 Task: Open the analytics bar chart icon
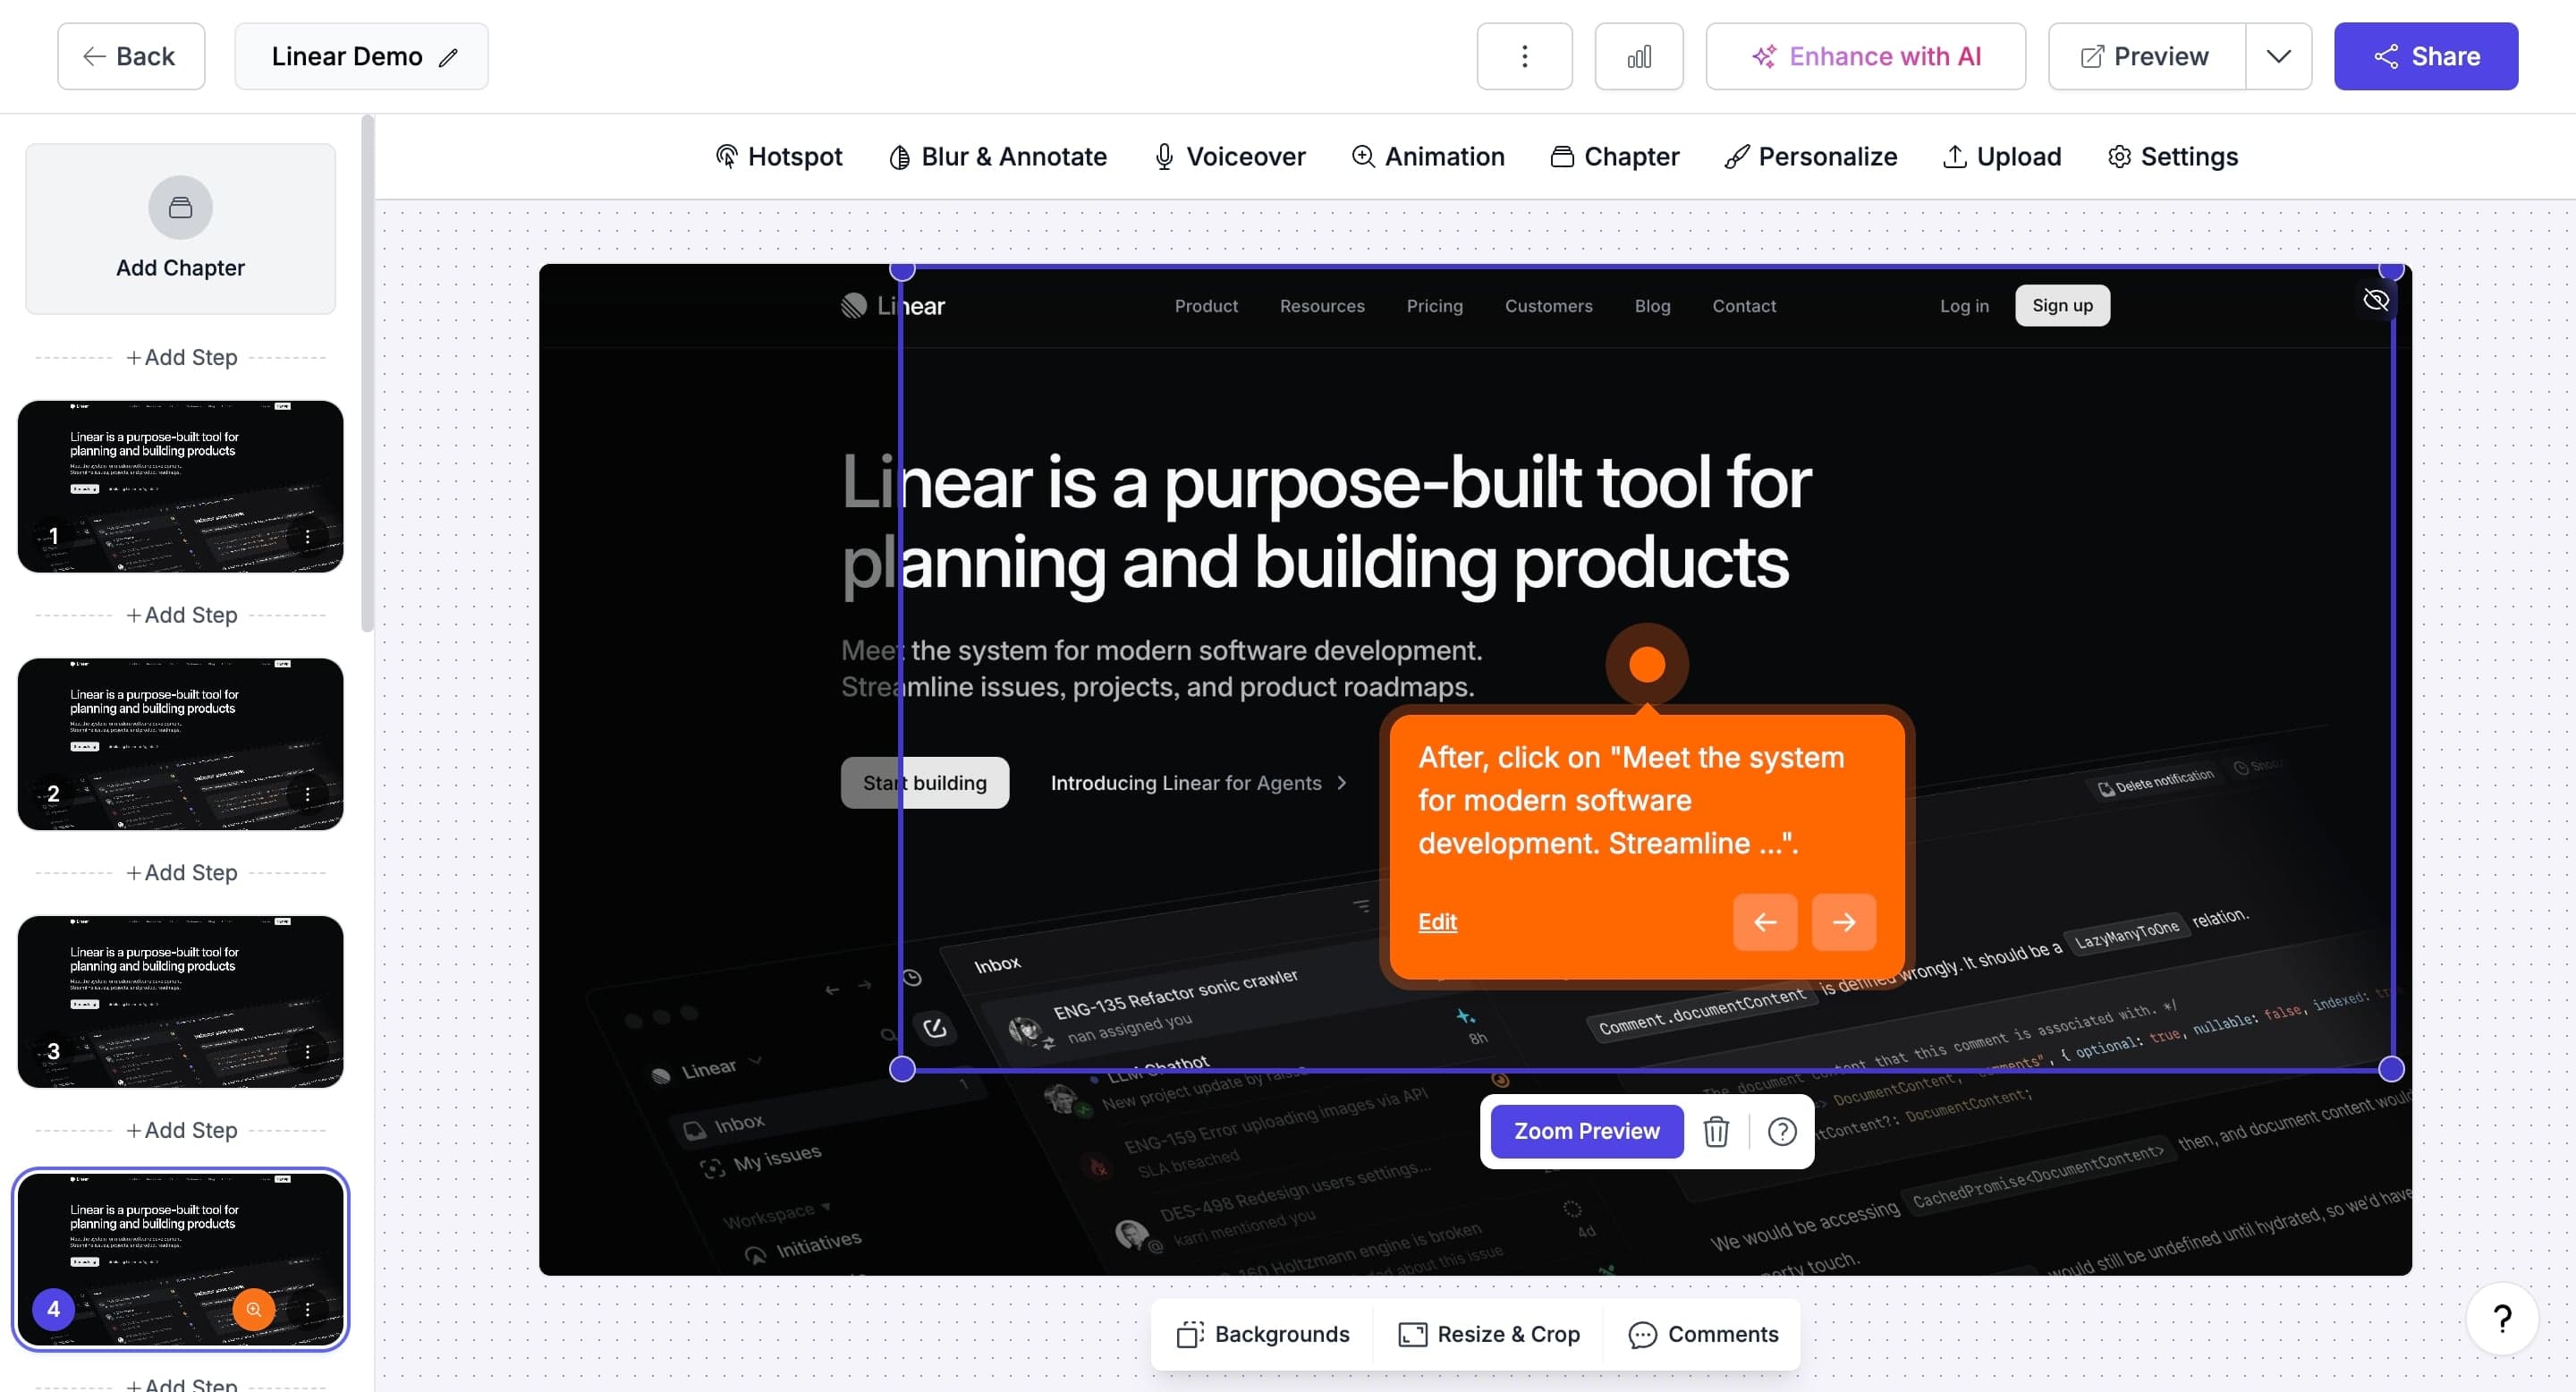(1638, 56)
